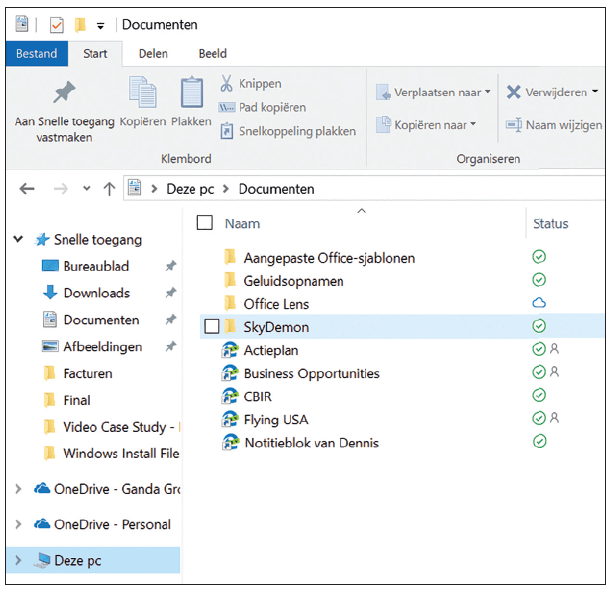
Task: Select the Geluidsopnamen folder name
Action: point(293,282)
